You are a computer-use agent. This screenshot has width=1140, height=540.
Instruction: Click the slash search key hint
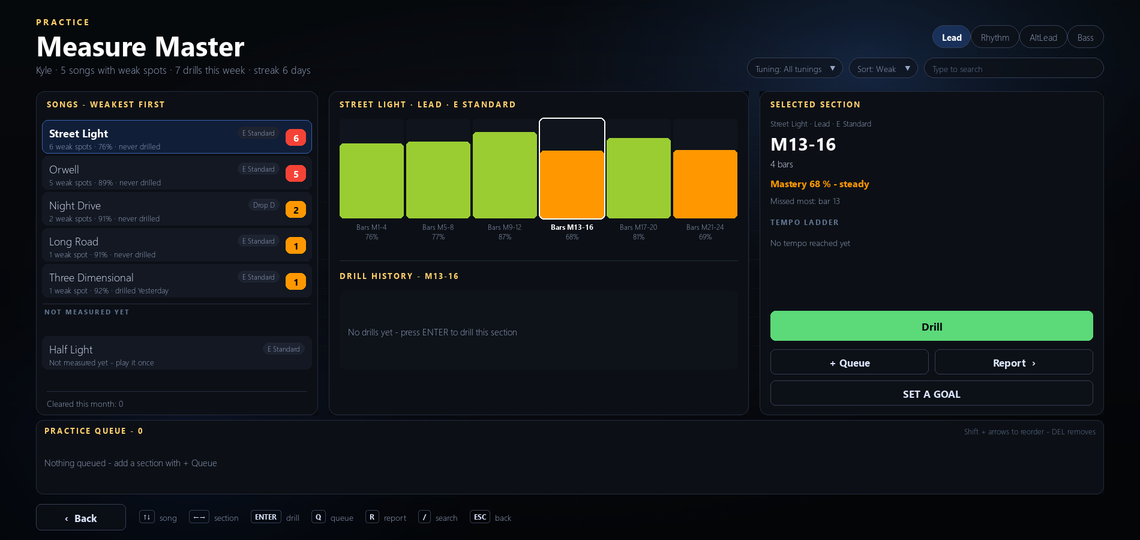(x=438, y=517)
